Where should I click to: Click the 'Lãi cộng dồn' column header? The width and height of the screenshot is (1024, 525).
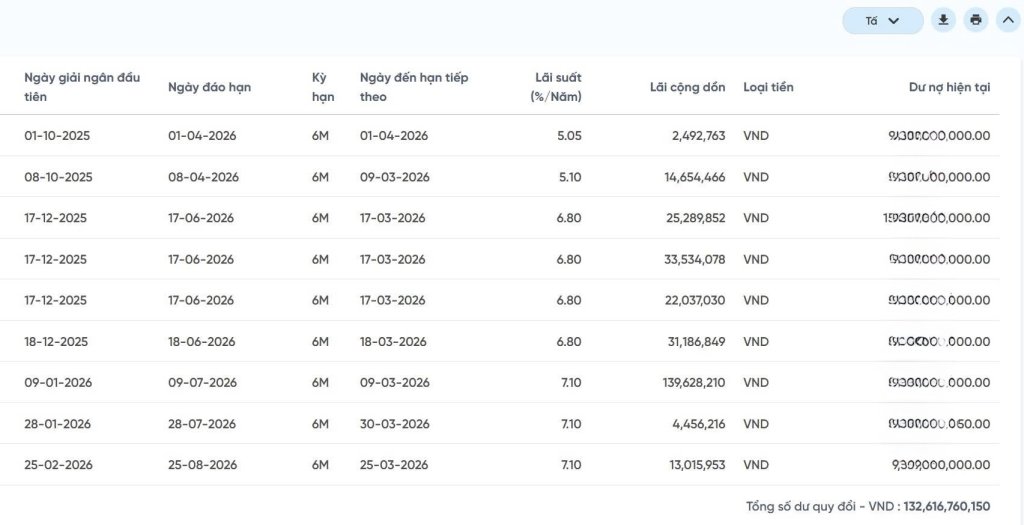pyautogui.click(x=687, y=87)
